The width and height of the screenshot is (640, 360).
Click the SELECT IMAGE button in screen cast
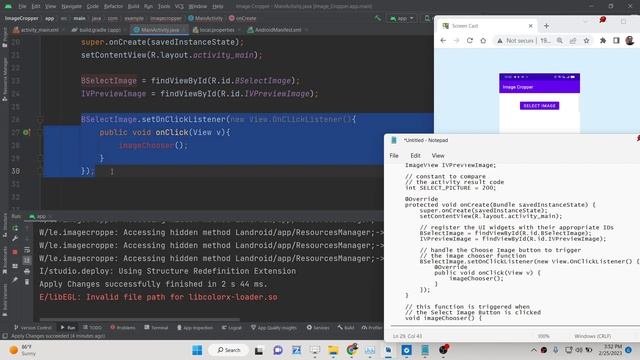539,106
